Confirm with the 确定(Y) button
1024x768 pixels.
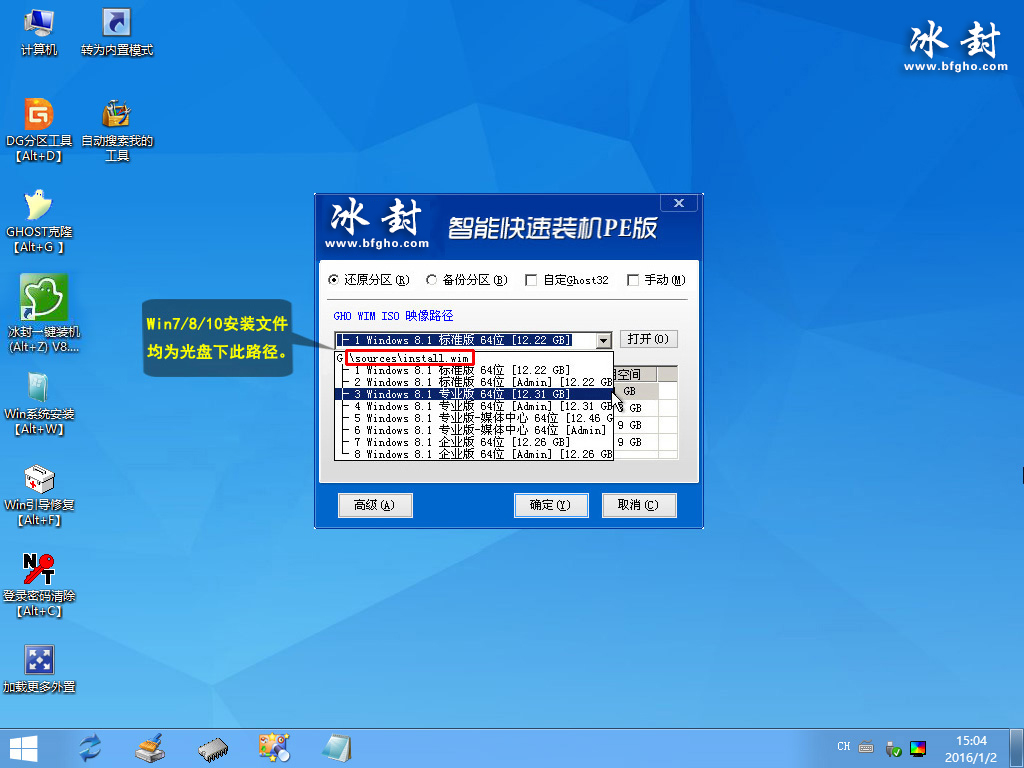551,505
